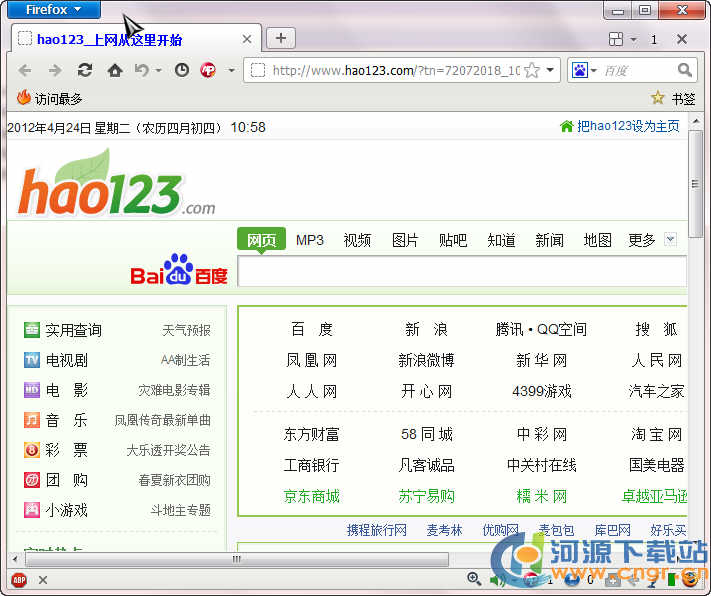Click the Adblock Plus icon in toolbar
This screenshot has width=711, height=596.
tap(208, 70)
